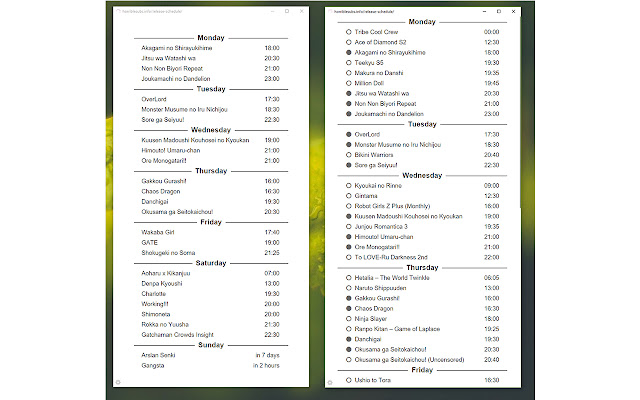
Task: Click Friday heading in right window
Action: 422,370
